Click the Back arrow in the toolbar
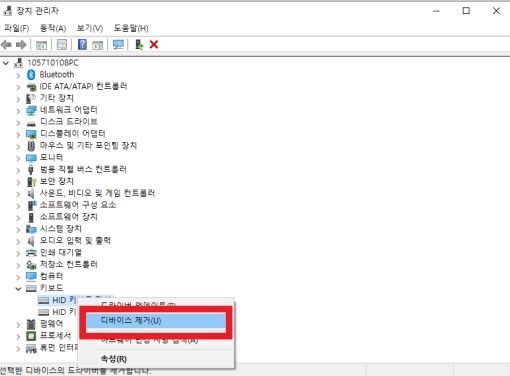Screen dimensions: 510x376 pyautogui.click(x=6, y=44)
